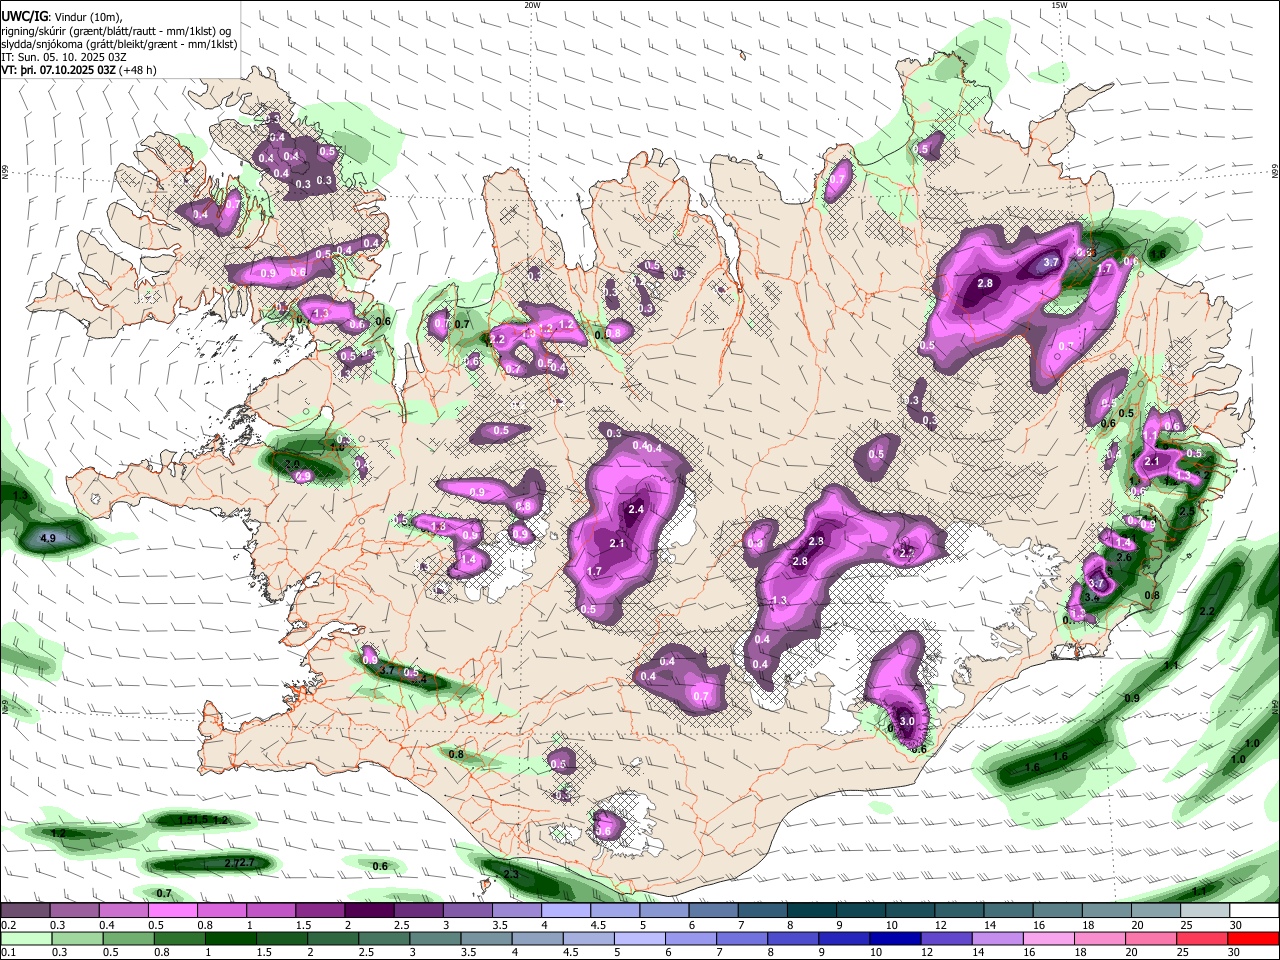Pick the 4 swatch in the rain scale
1280x960 pixels.
pyautogui.click(x=537, y=938)
